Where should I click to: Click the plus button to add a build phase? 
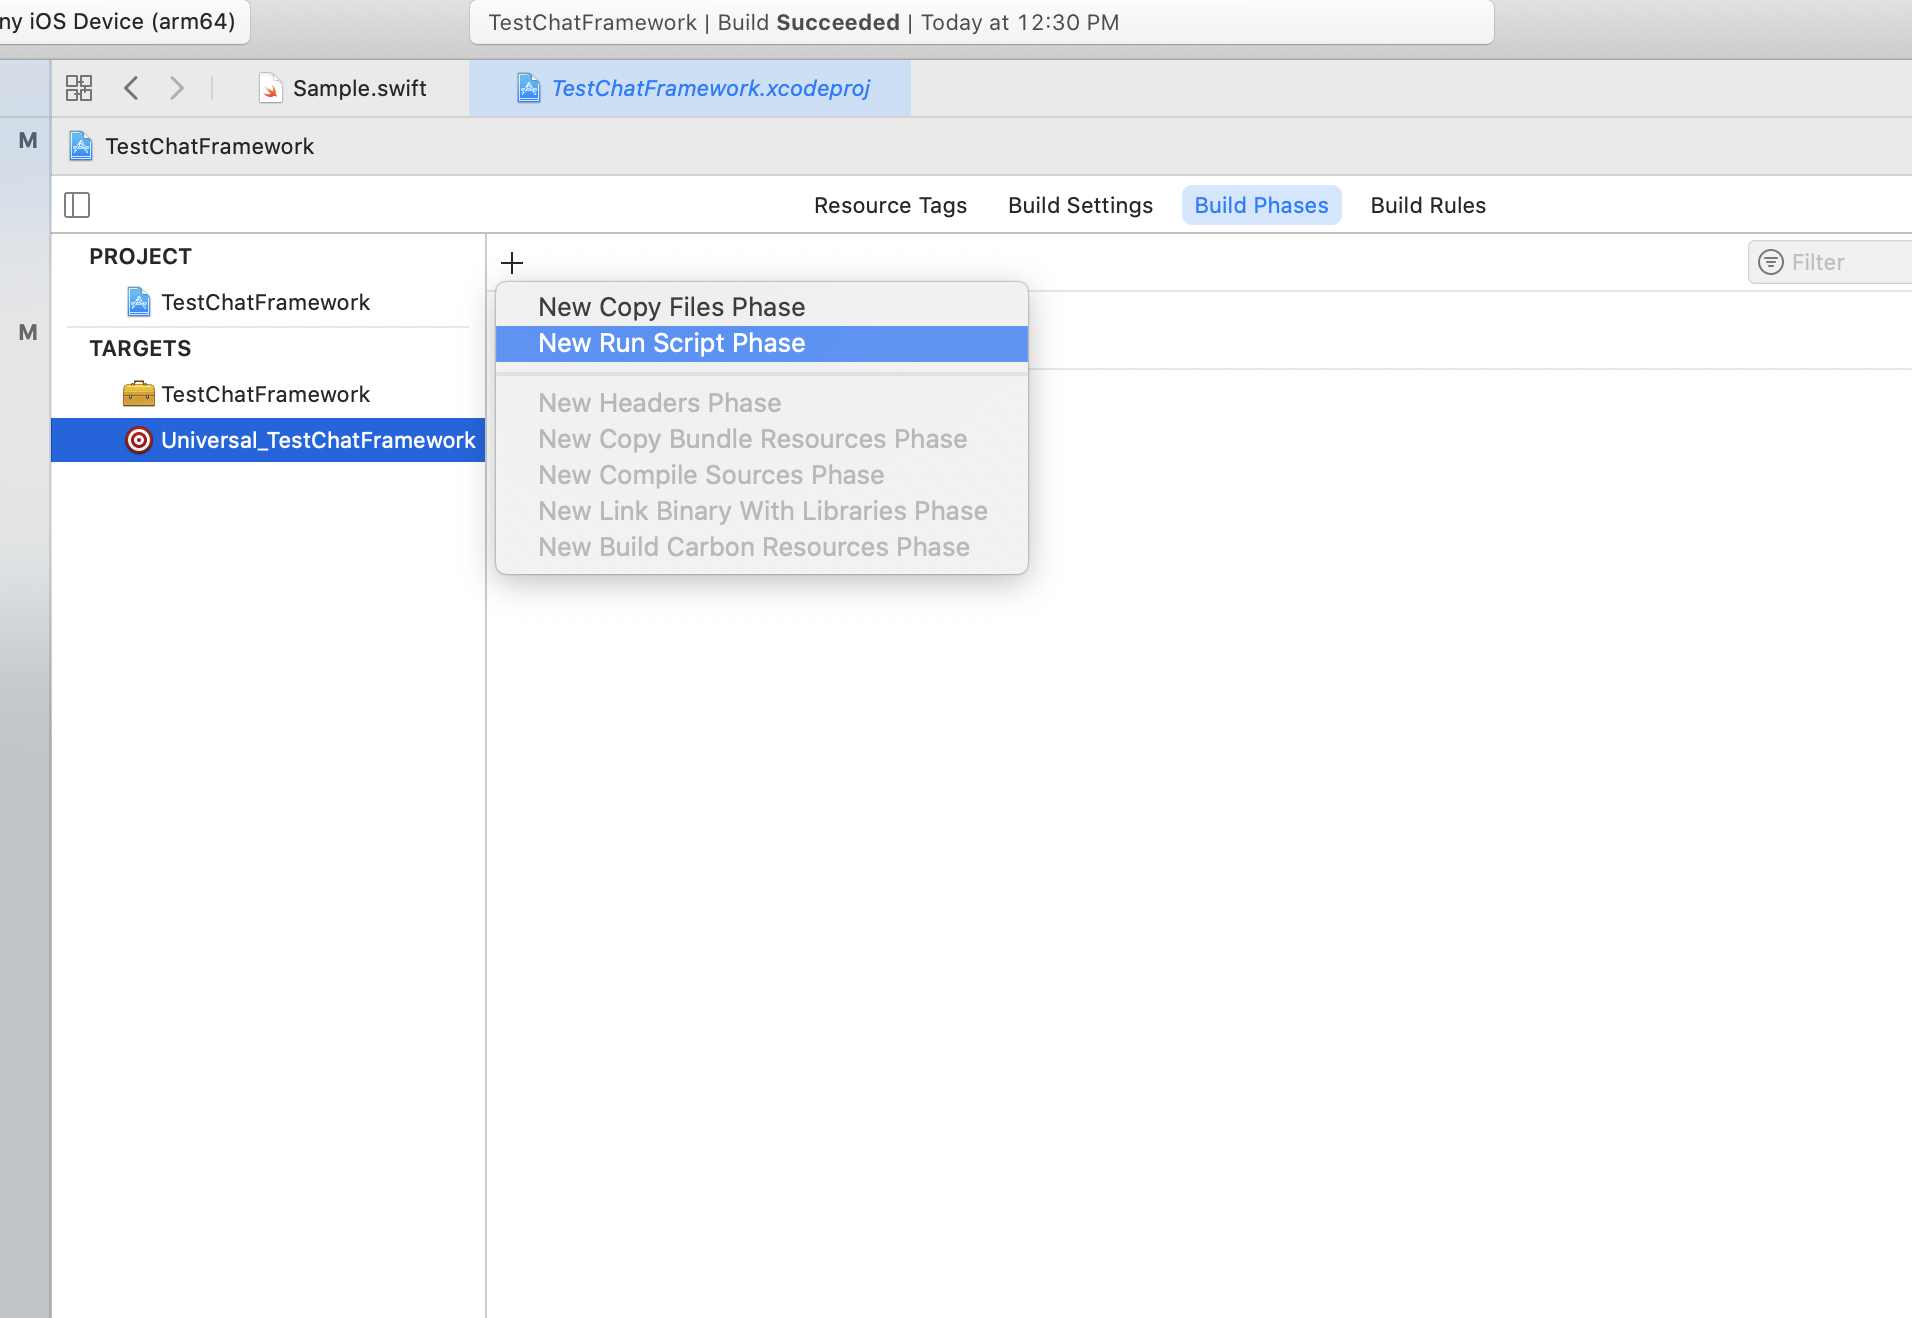(512, 263)
